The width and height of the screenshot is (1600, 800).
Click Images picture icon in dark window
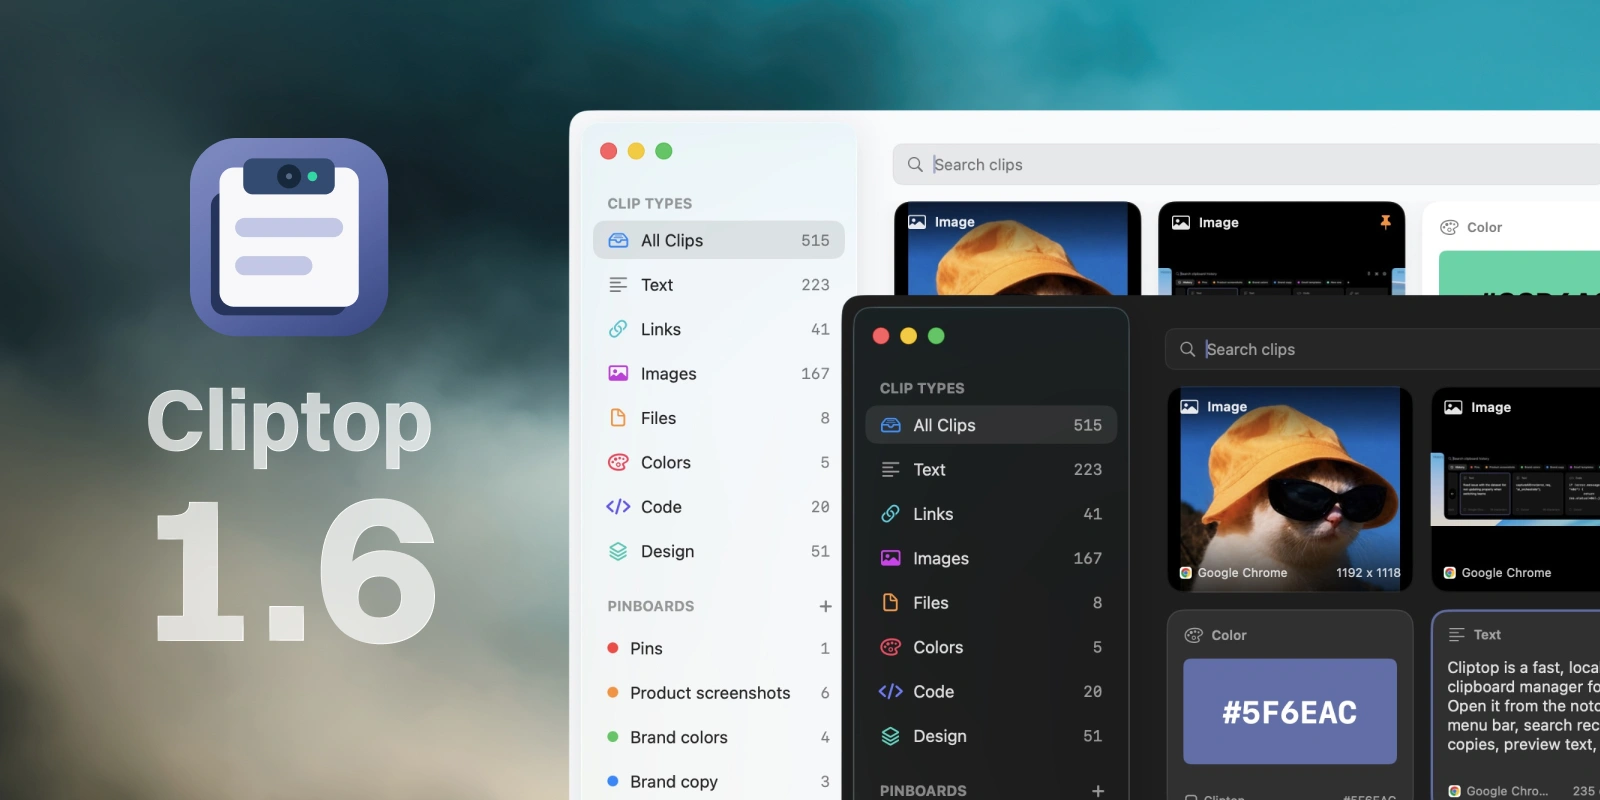[x=890, y=558]
